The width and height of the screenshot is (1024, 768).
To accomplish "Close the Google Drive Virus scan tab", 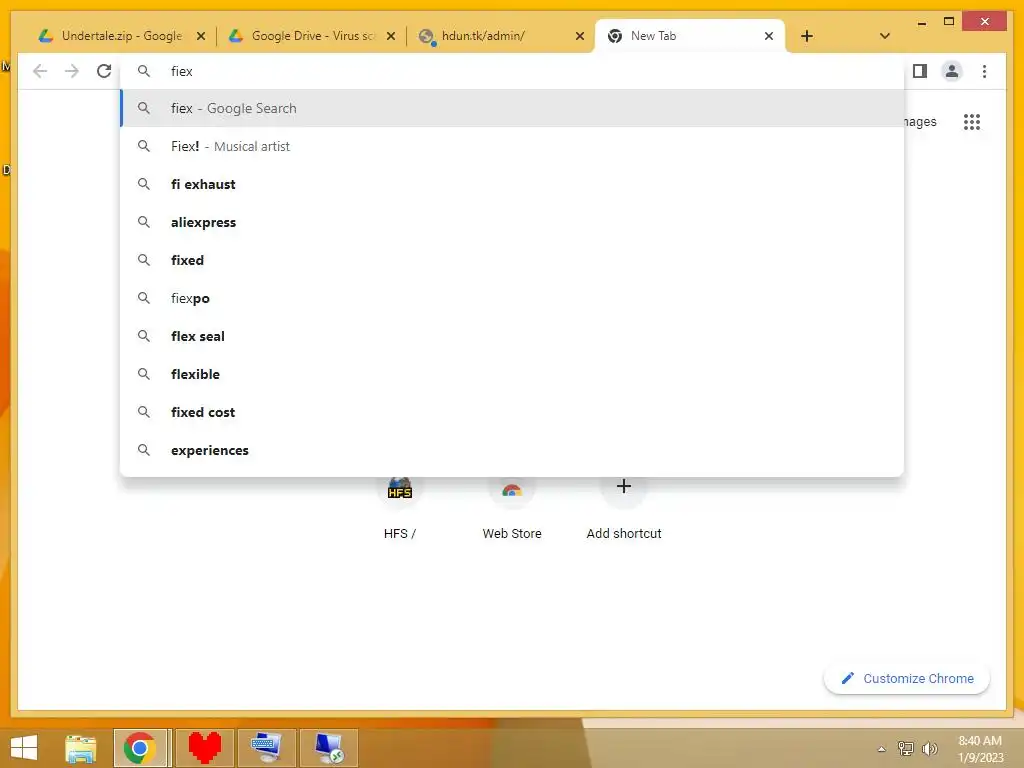I will coord(391,36).
